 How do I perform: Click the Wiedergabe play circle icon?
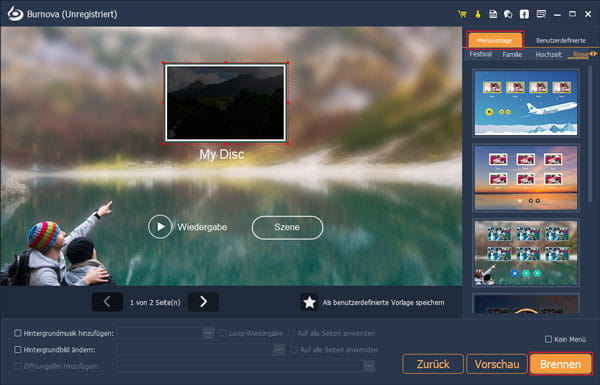[x=160, y=227]
